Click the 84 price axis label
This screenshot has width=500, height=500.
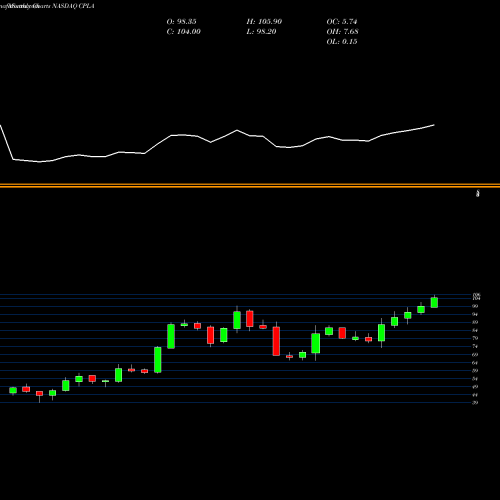pyautogui.click(x=475, y=330)
